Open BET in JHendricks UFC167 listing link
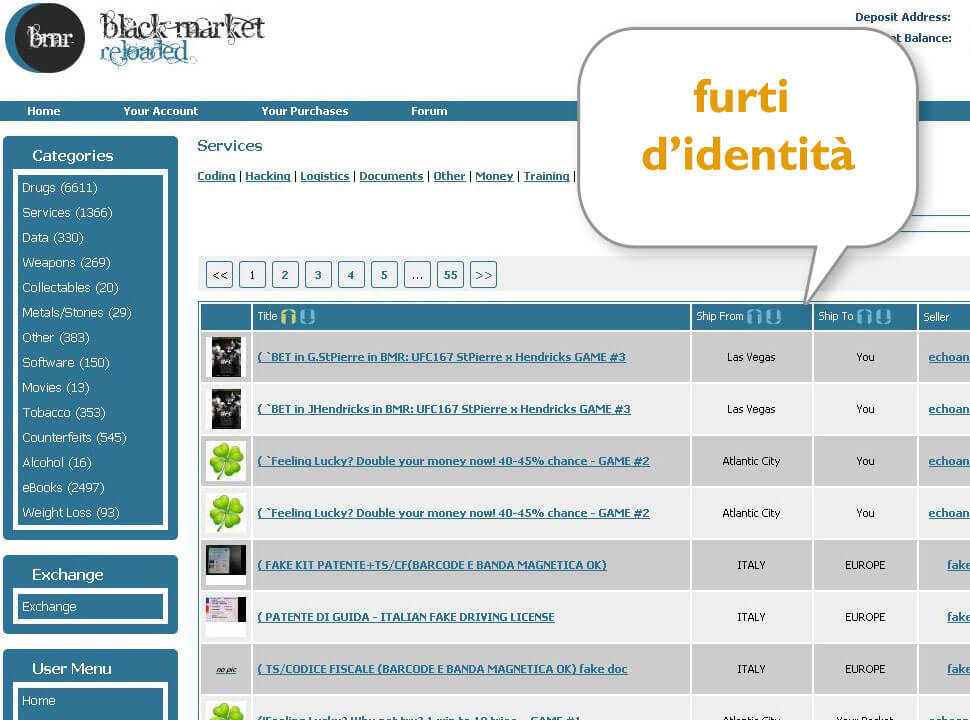Viewport: 970px width, 720px height. (444, 409)
